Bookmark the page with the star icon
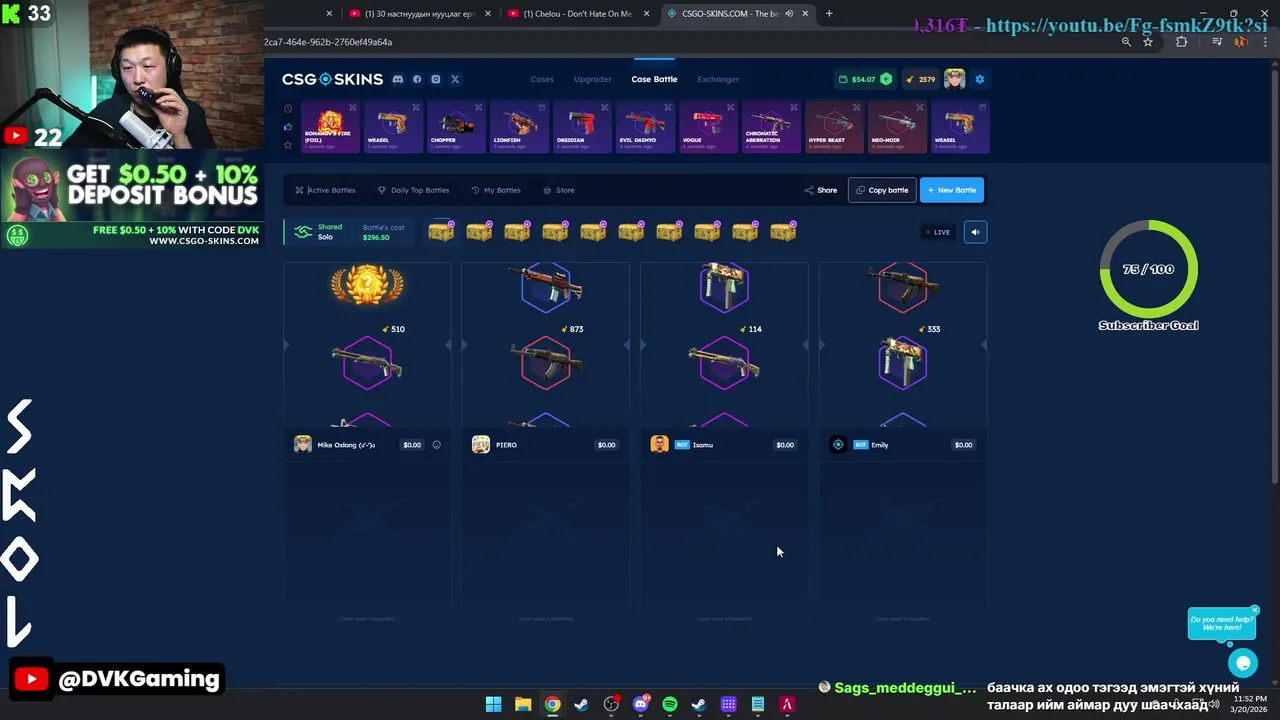The height and width of the screenshot is (720, 1280). coord(1148,42)
